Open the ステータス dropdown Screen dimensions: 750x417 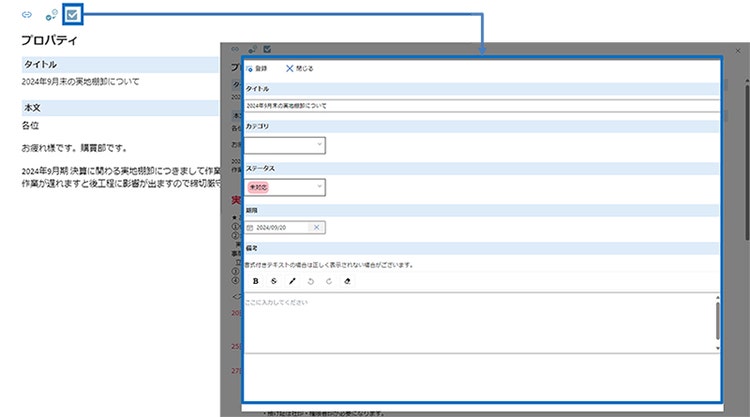coord(285,187)
